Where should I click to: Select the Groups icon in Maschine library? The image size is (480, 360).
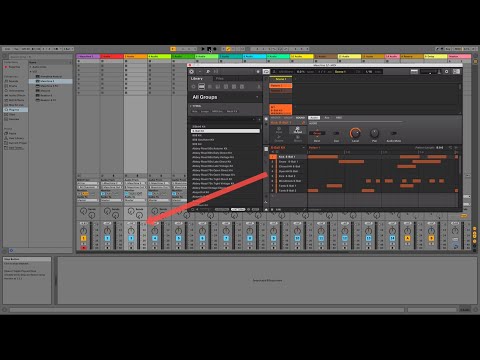point(201,87)
